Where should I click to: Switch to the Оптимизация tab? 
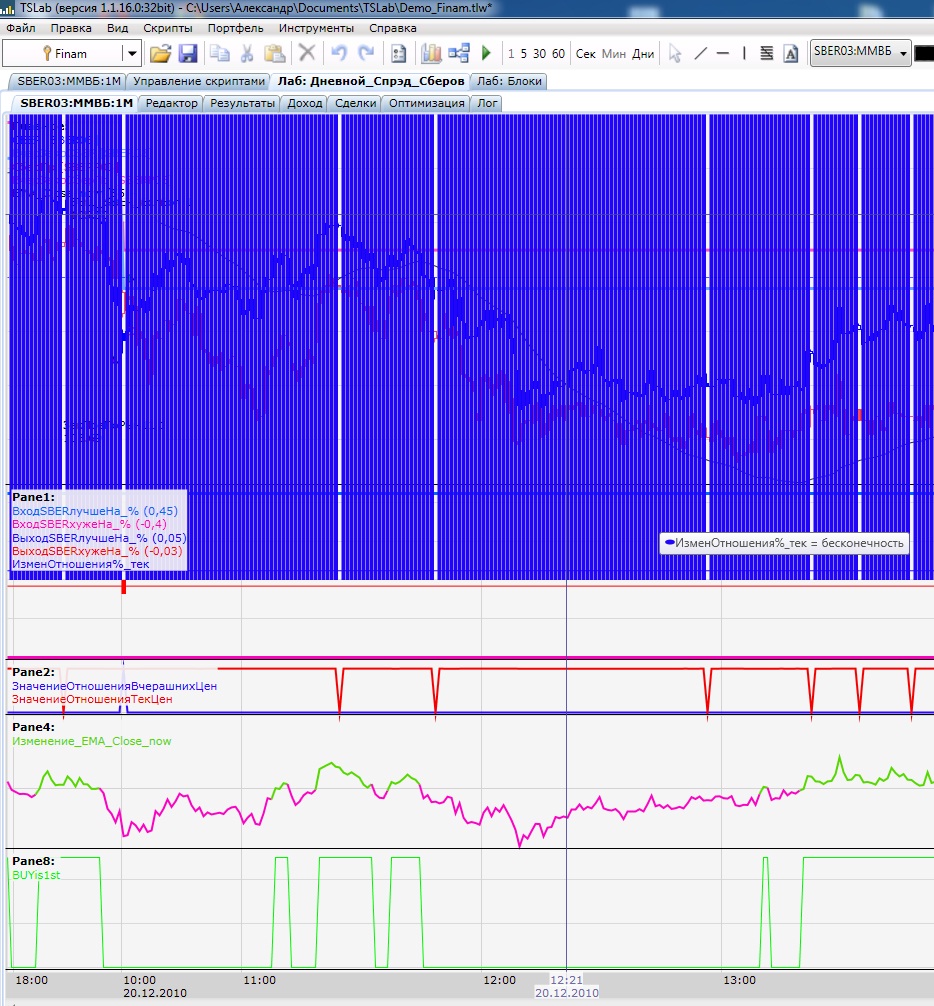[426, 103]
